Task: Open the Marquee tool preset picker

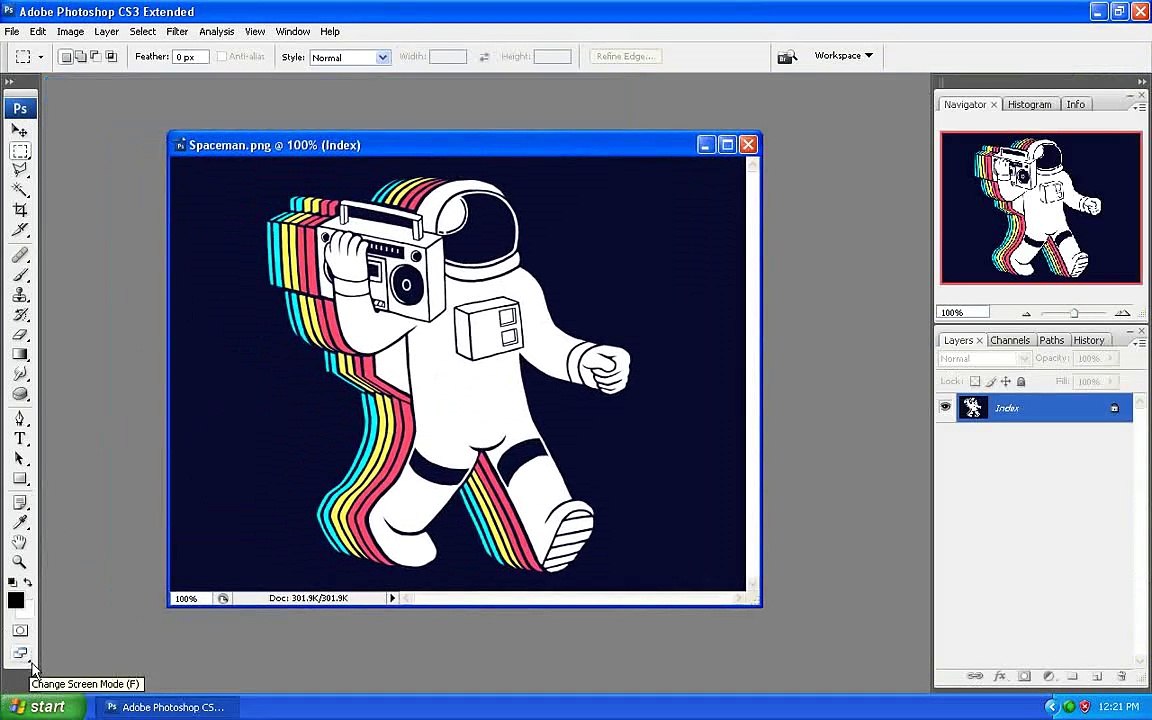Action: pos(28,57)
